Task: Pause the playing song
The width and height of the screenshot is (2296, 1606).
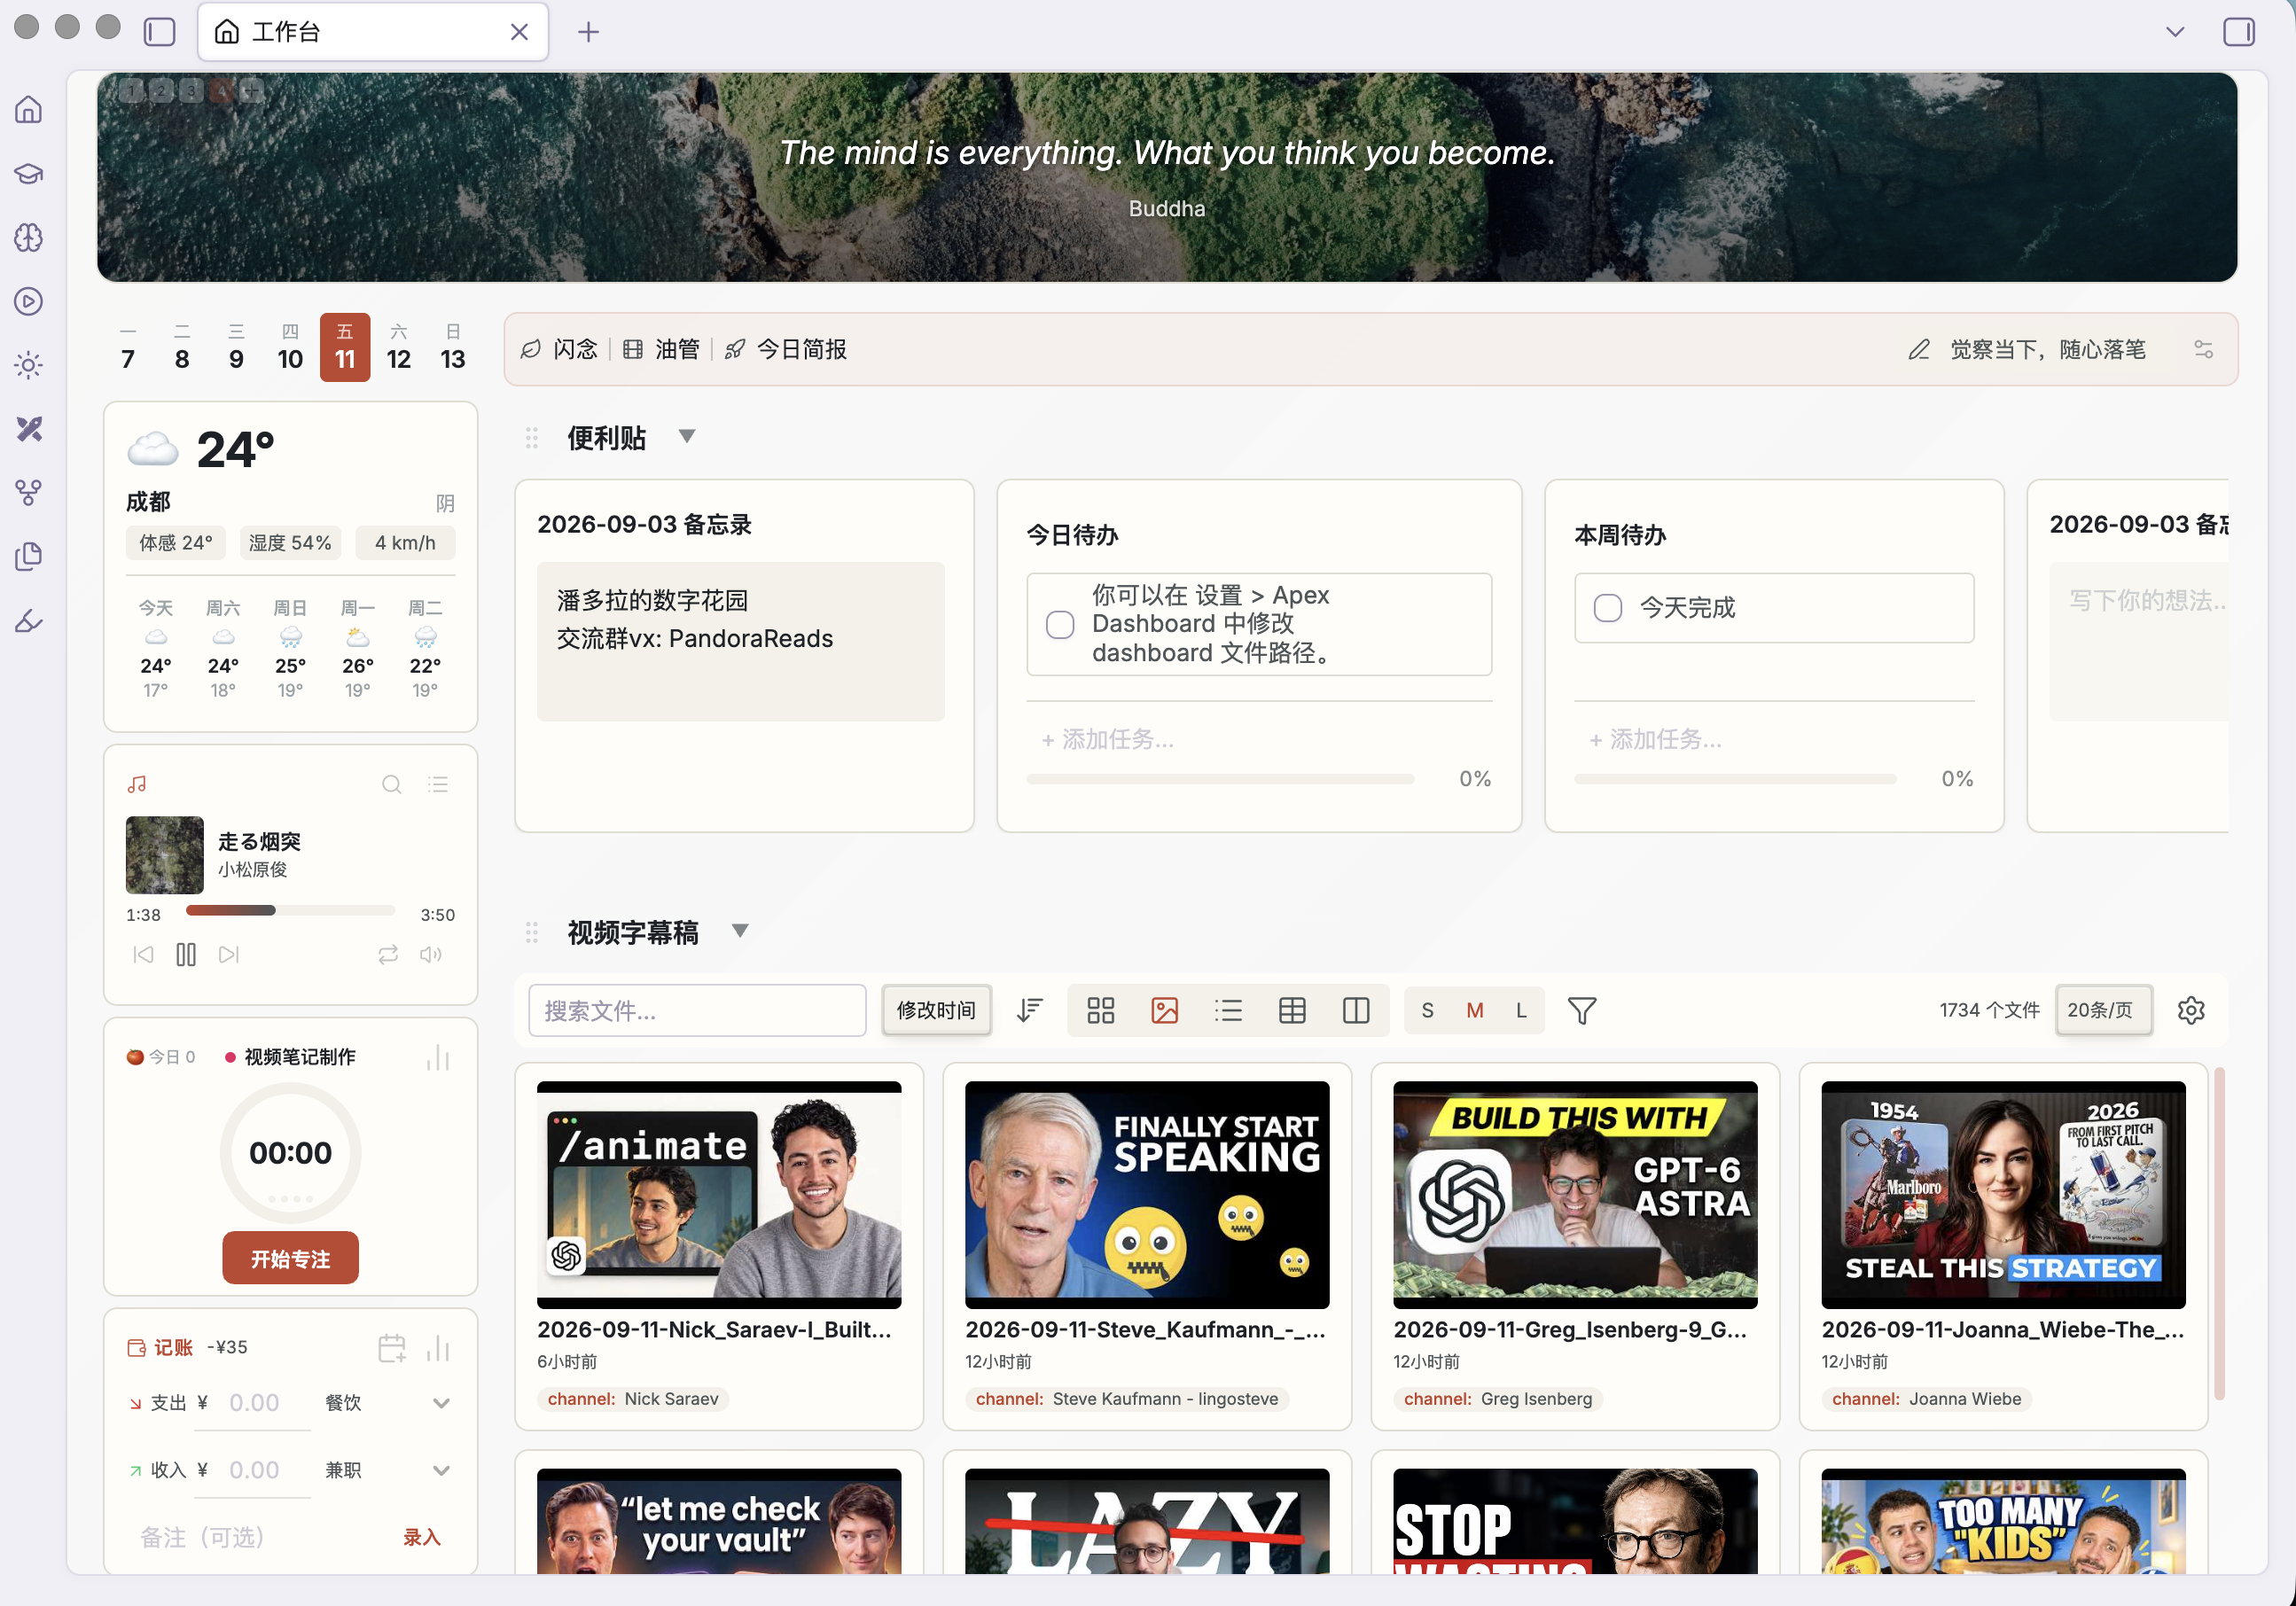Action: [x=186, y=955]
